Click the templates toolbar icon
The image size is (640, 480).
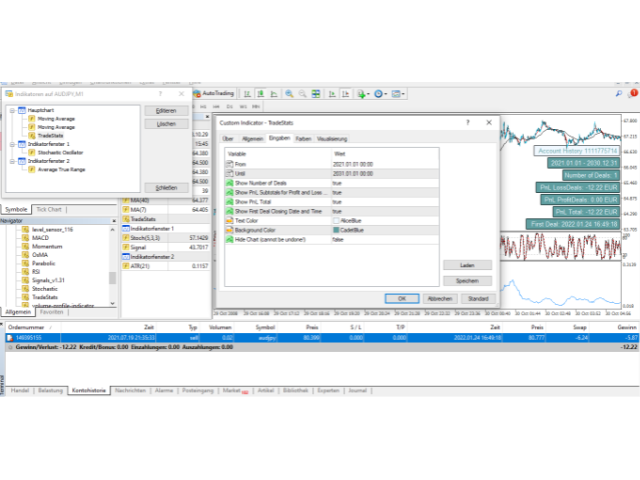click(x=396, y=94)
